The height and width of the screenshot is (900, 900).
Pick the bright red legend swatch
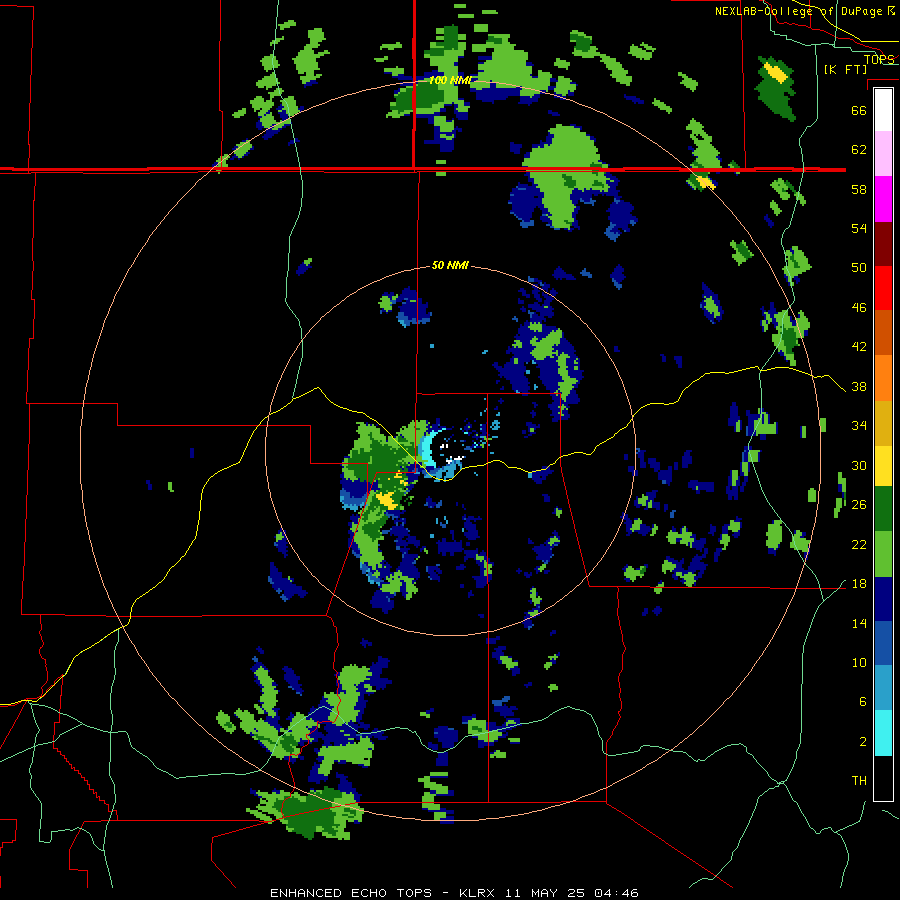coord(883,288)
